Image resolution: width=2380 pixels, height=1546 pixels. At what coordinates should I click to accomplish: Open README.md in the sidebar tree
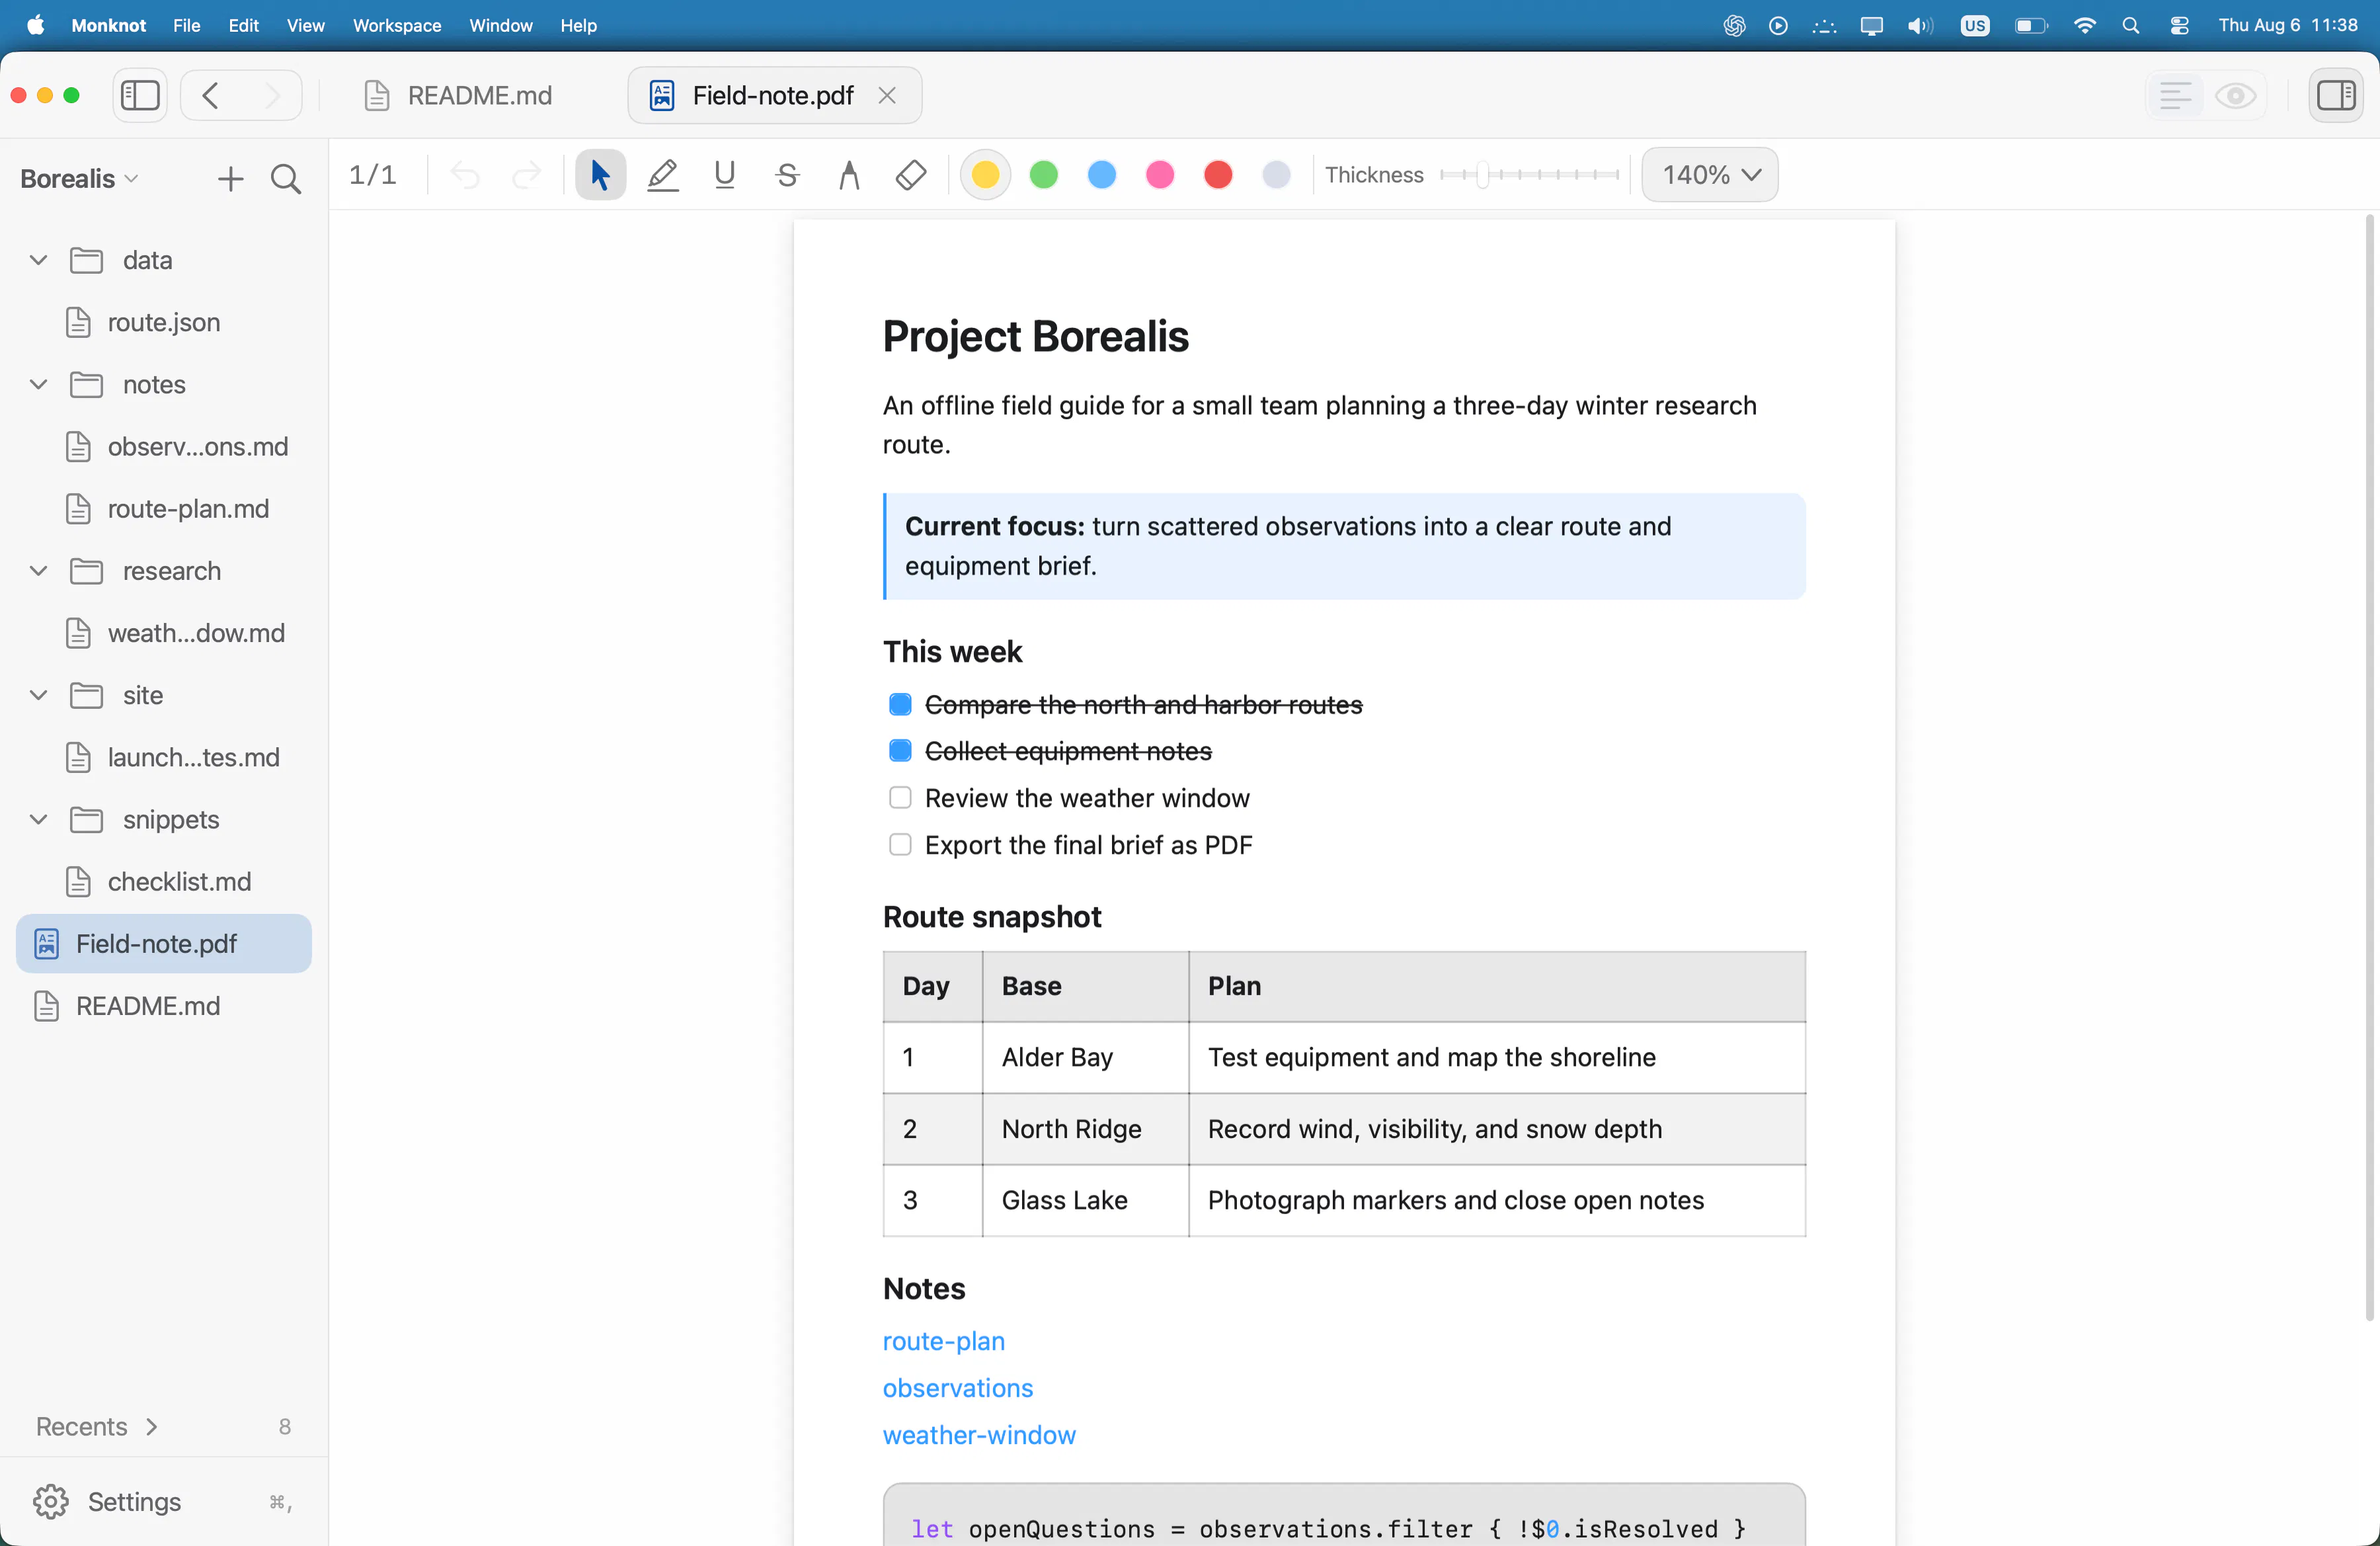(163, 1006)
